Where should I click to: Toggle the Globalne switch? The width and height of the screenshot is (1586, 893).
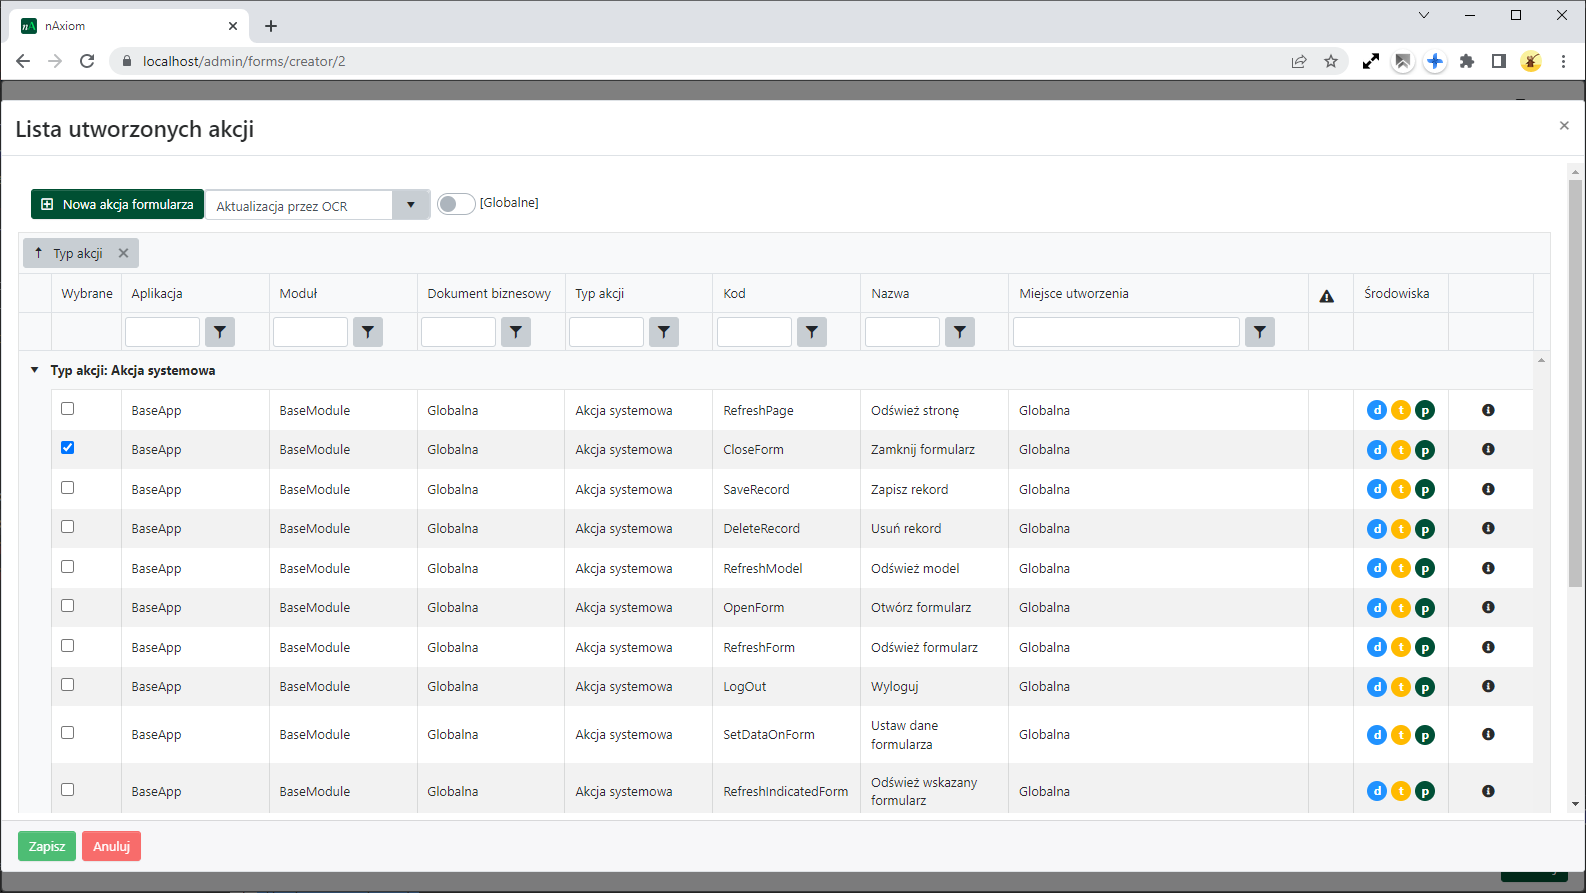click(x=456, y=204)
